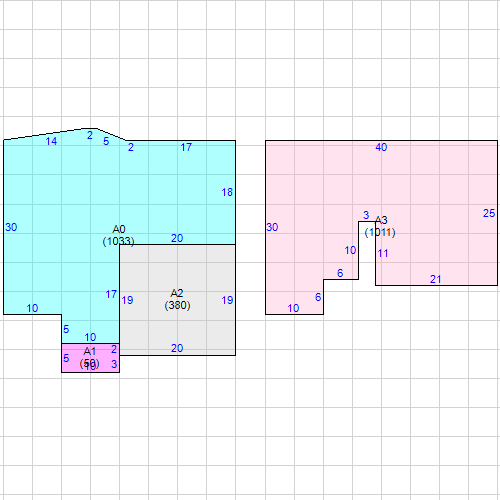The height and width of the screenshot is (500, 500).
Task: Click the 5 dimension on A0's lower step edge
Action: [66, 329]
